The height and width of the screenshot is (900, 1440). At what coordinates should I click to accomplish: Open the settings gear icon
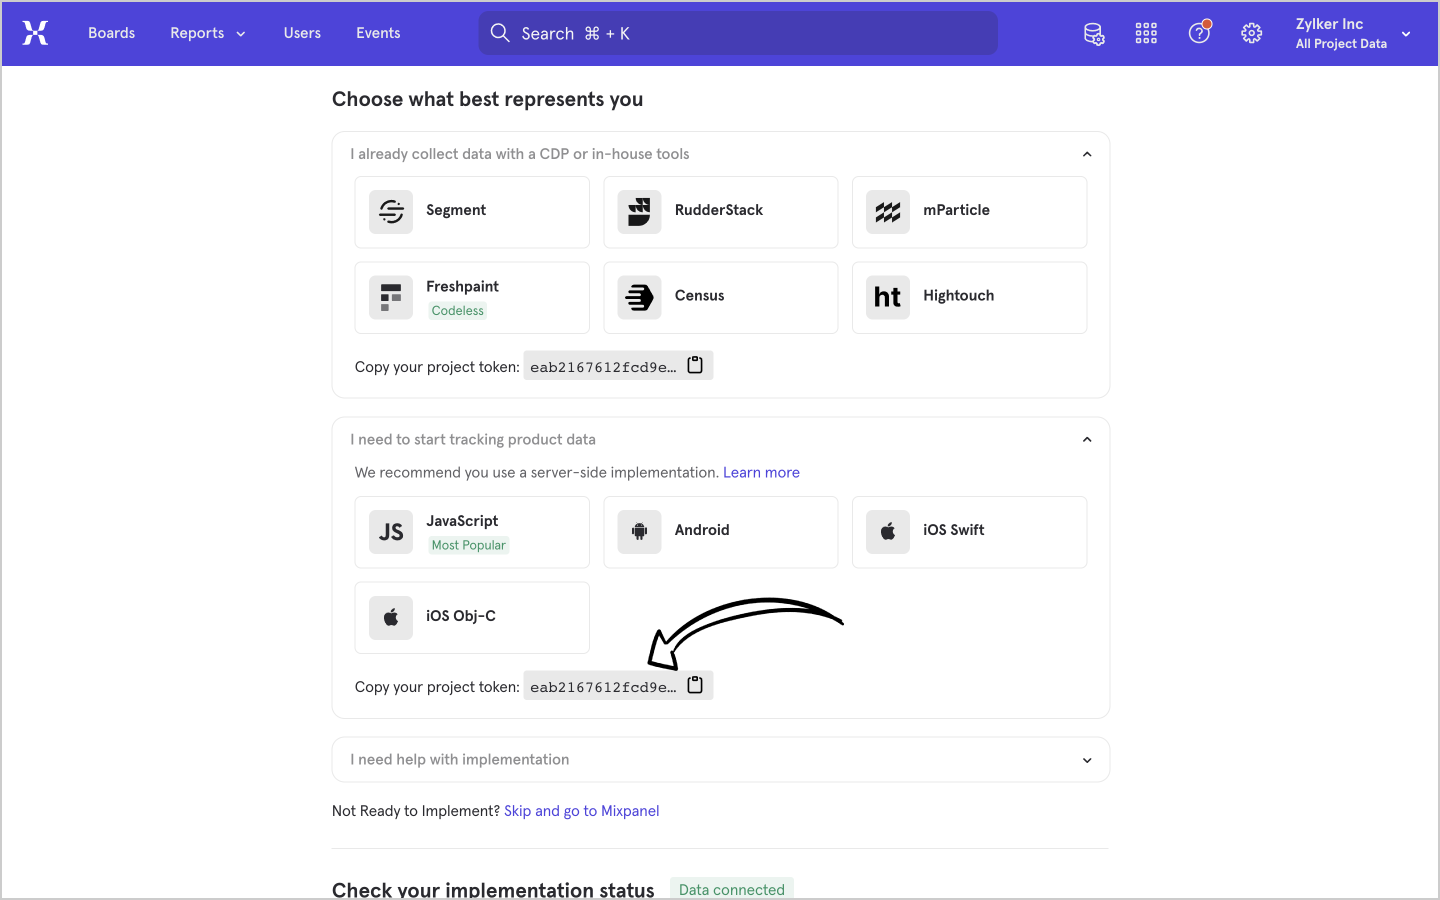1251,34
